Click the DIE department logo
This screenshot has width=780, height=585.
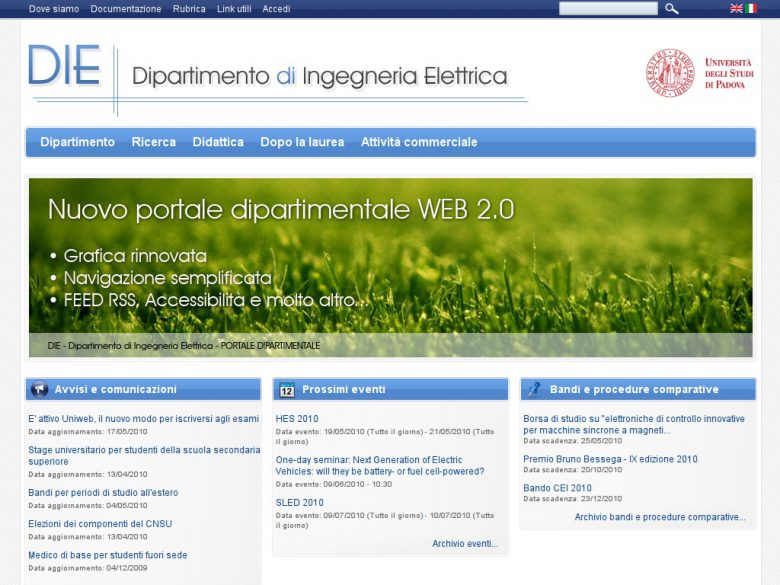pyautogui.click(x=65, y=66)
